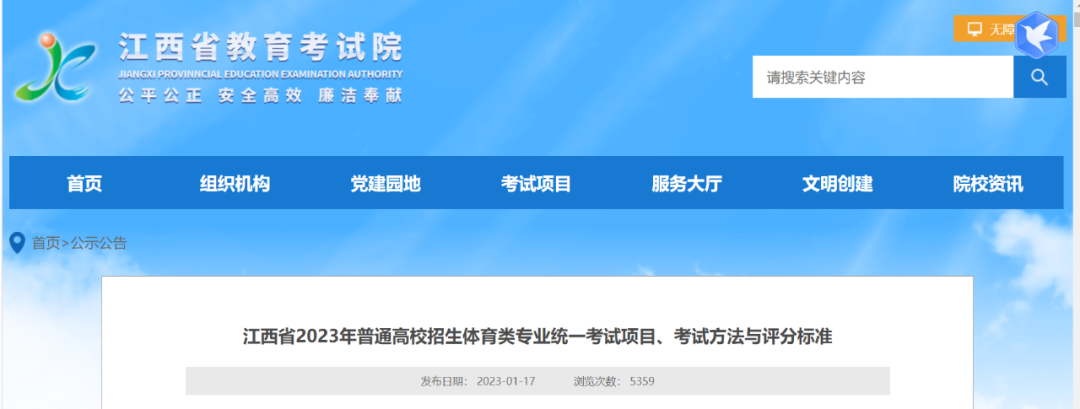The width and height of the screenshot is (1080, 409).
Task: Go to the 首页 navigation item
Action: 85,184
